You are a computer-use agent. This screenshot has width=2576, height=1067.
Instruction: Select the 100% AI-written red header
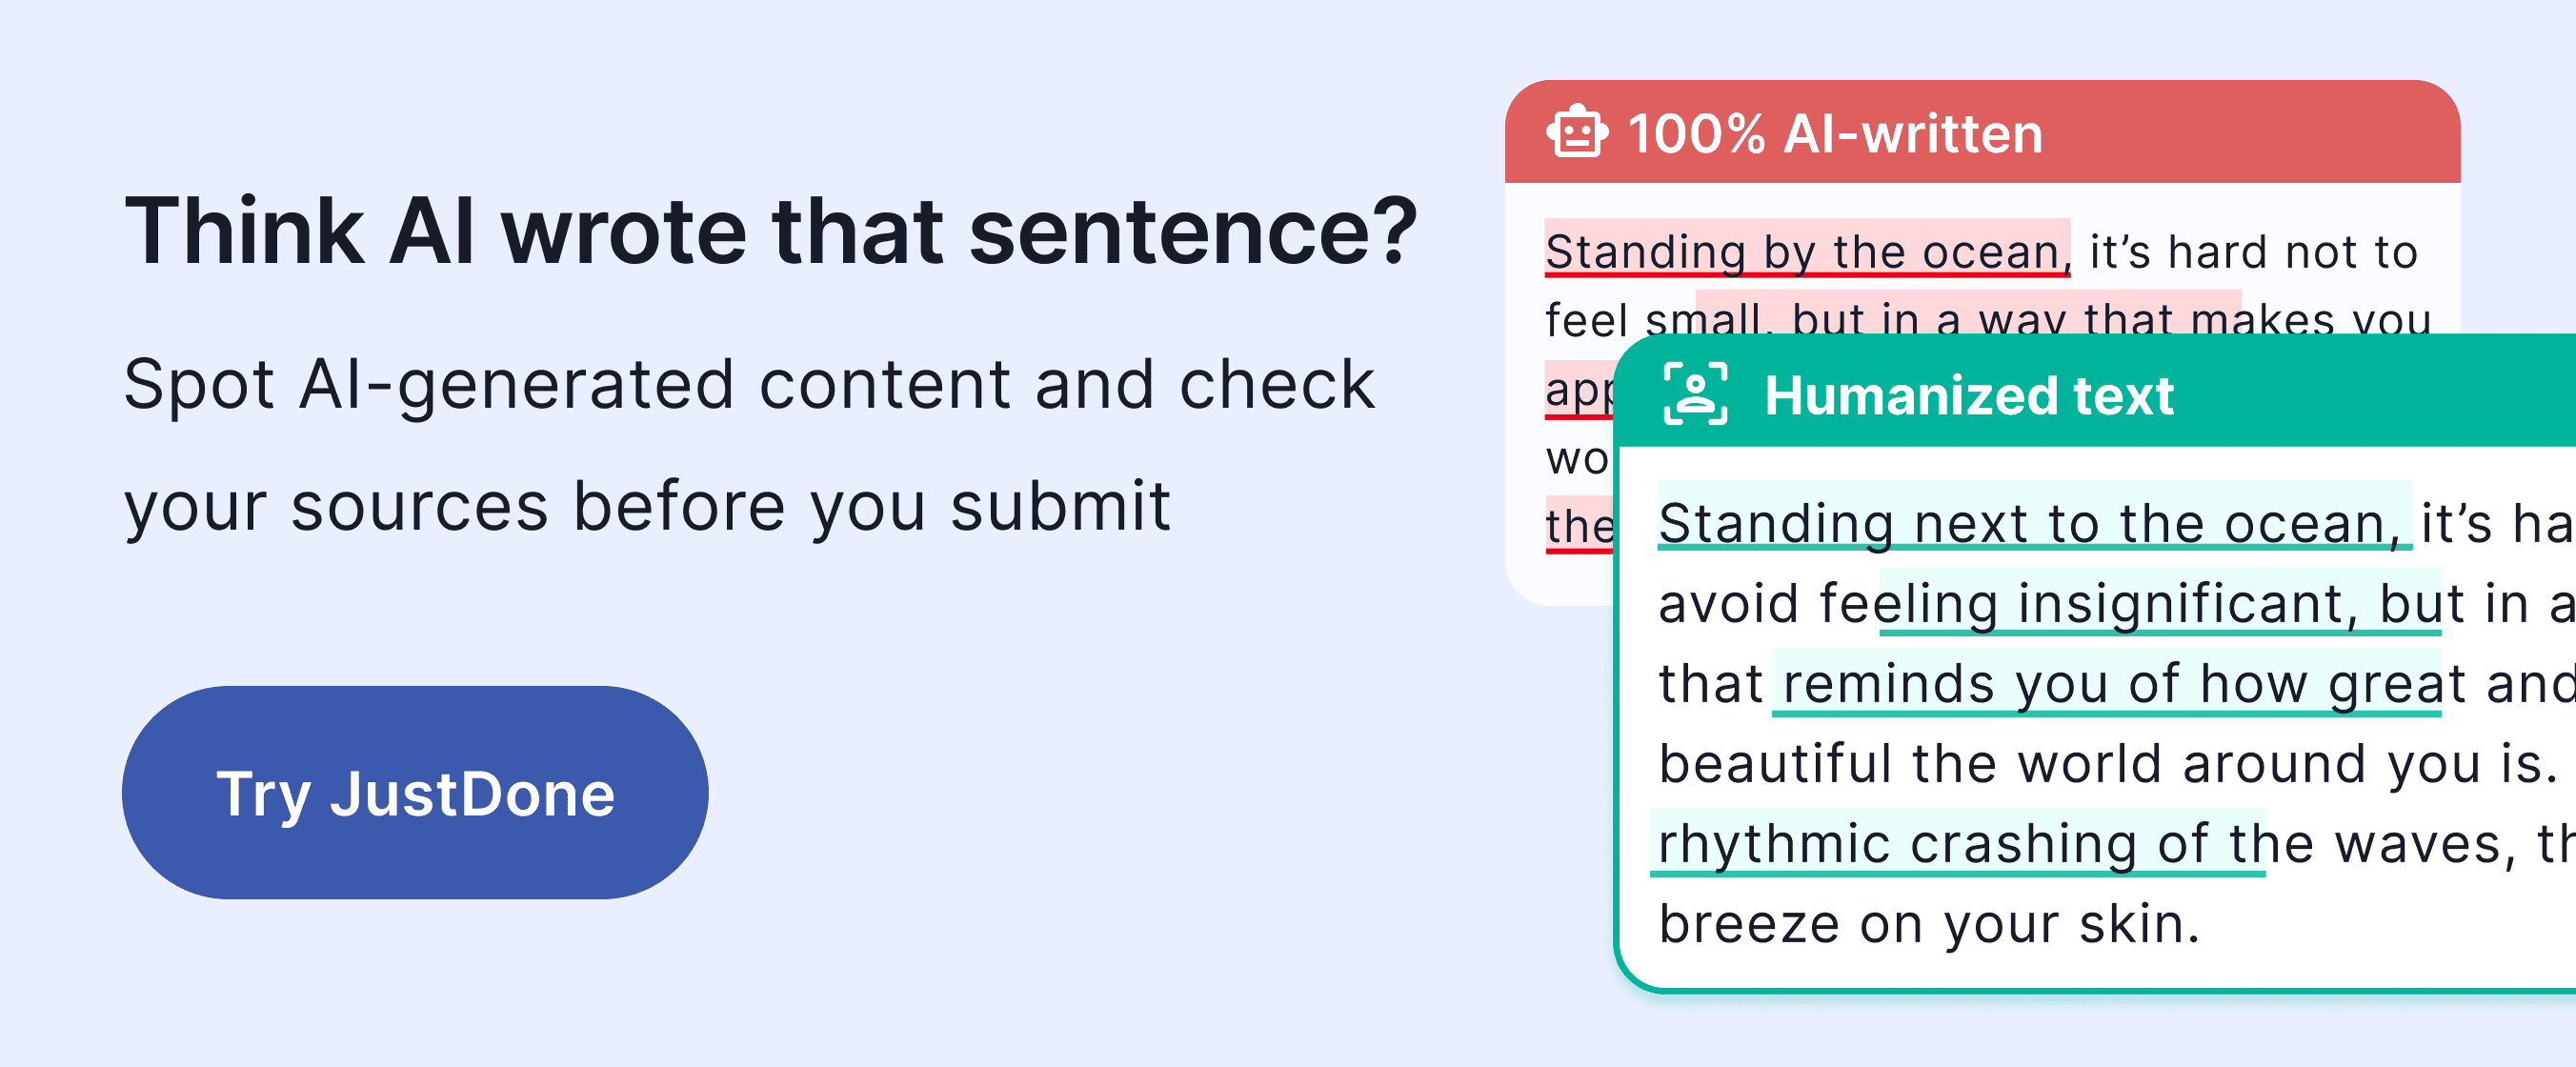pyautogui.click(x=1982, y=132)
